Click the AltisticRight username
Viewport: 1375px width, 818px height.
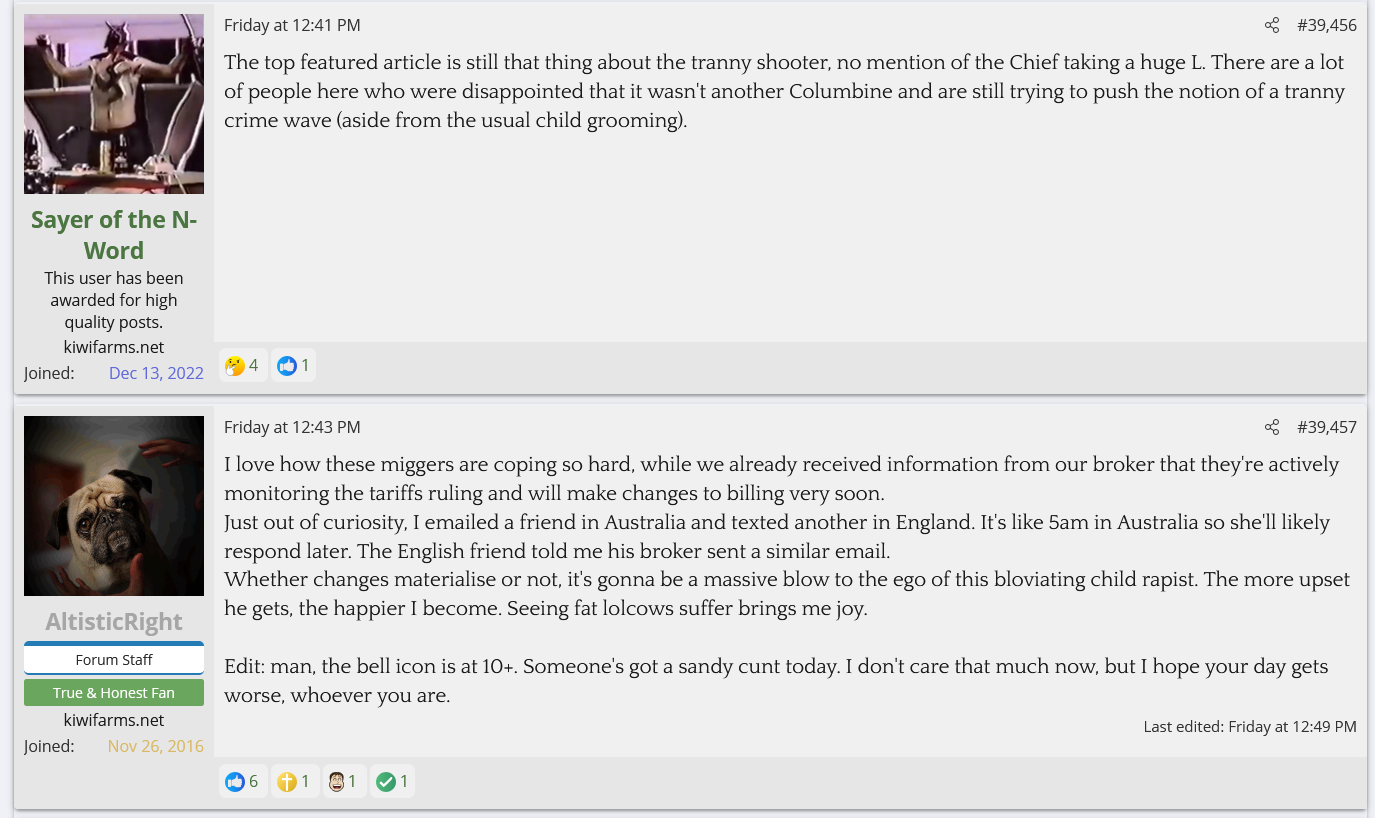[x=114, y=622]
